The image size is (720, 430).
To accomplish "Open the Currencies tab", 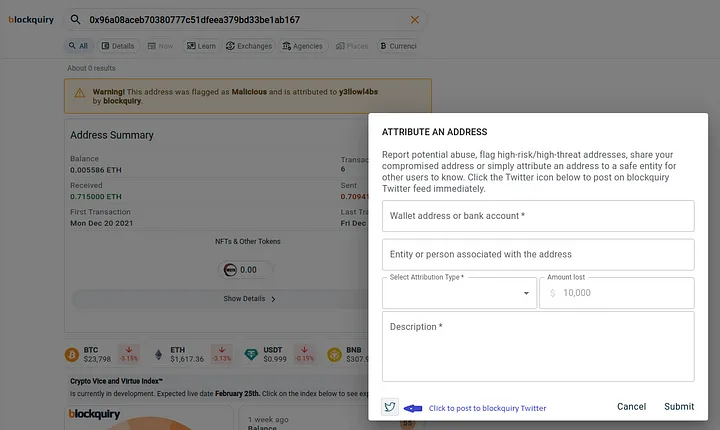I will point(398,46).
